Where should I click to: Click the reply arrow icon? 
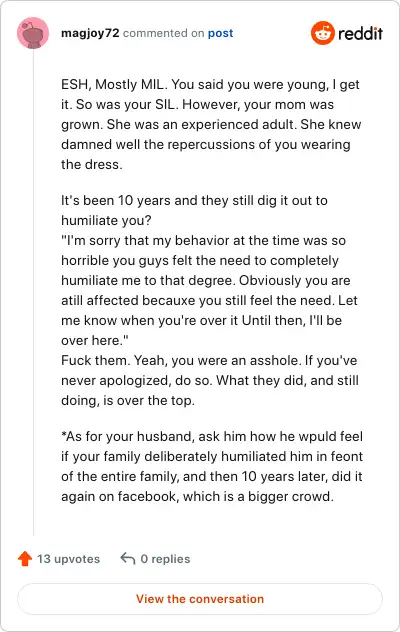pyautogui.click(x=128, y=558)
